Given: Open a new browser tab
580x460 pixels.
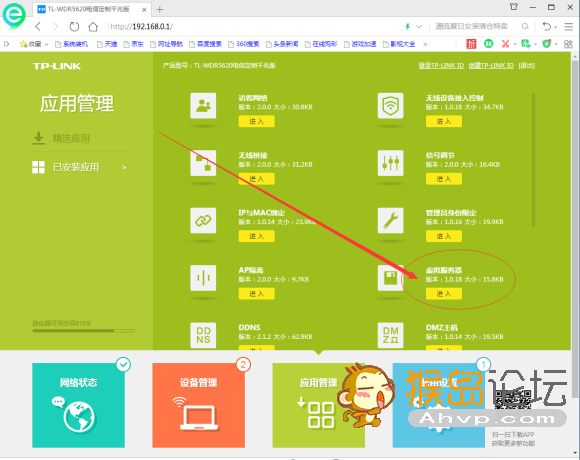Looking at the screenshot, I should 160,9.
